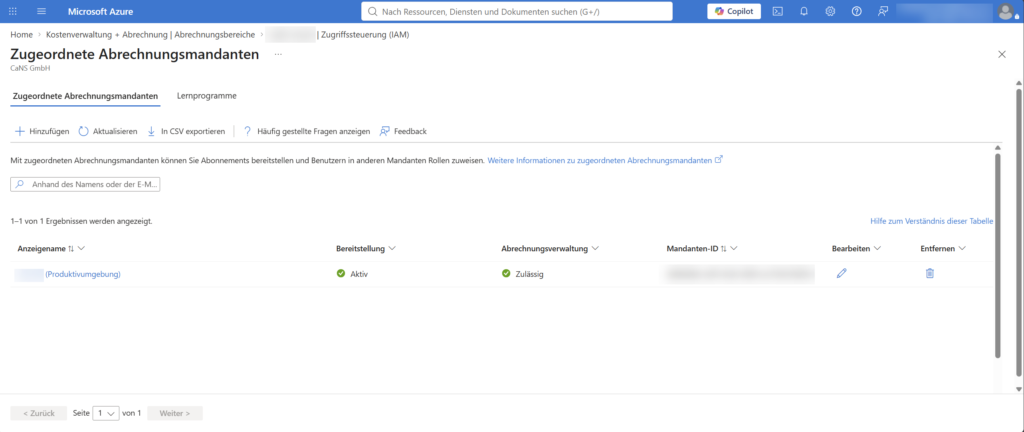
Task: Click the pencil edit icon for Produktivumgebung
Action: (x=841, y=273)
